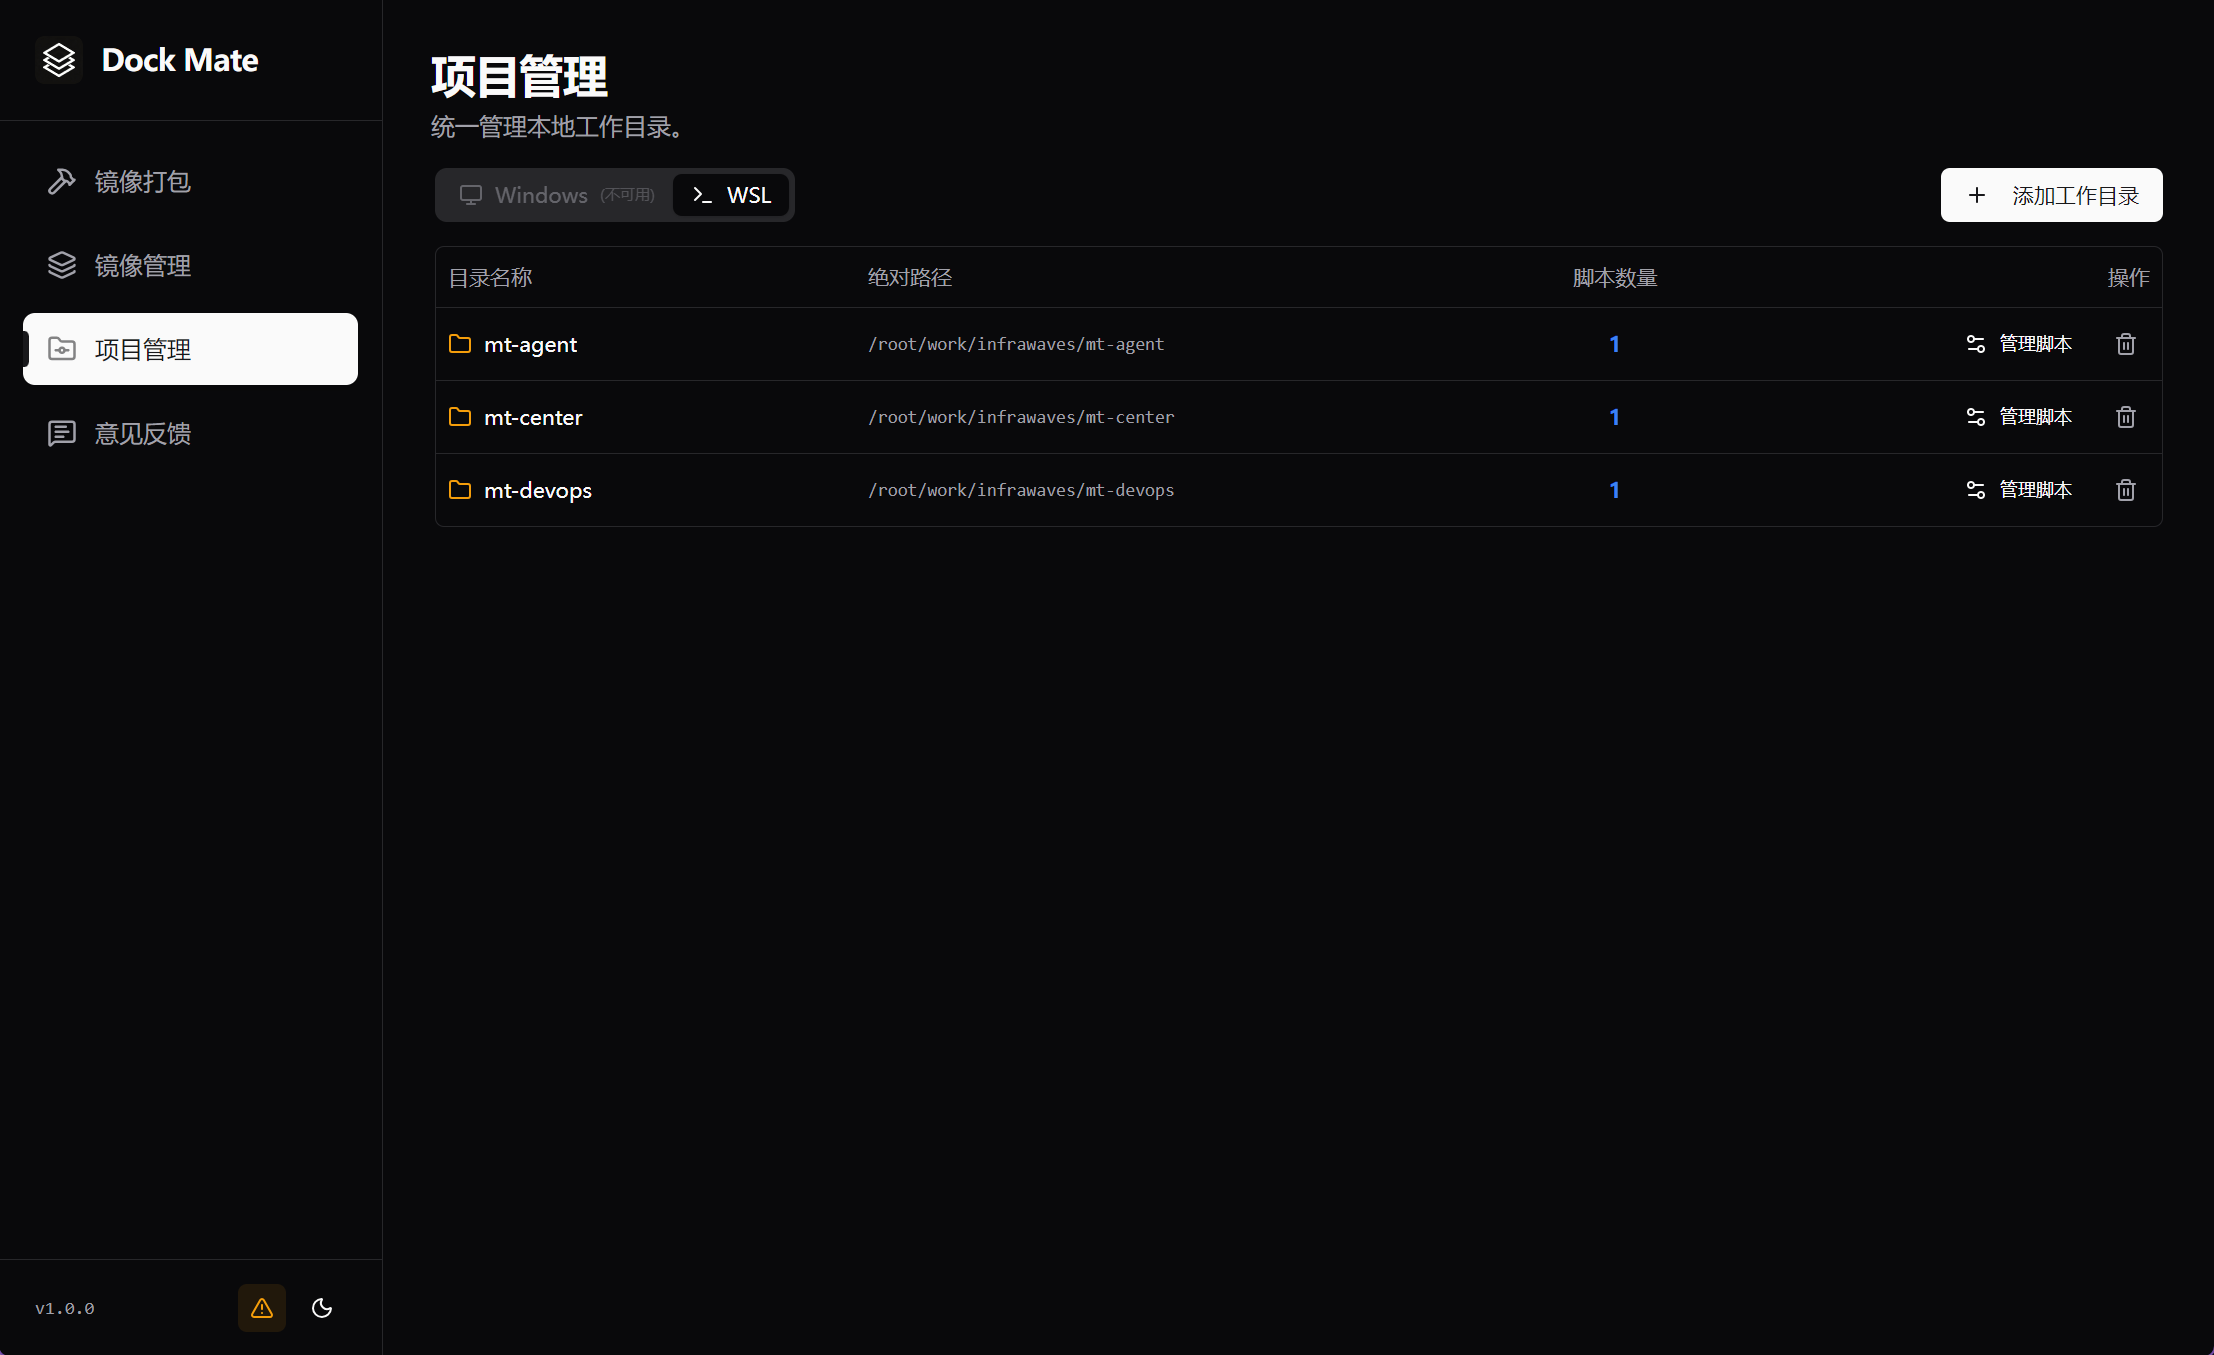This screenshot has height=1355, width=2214.
Task: Open script list for mt-agent via count 1
Action: point(1615,343)
